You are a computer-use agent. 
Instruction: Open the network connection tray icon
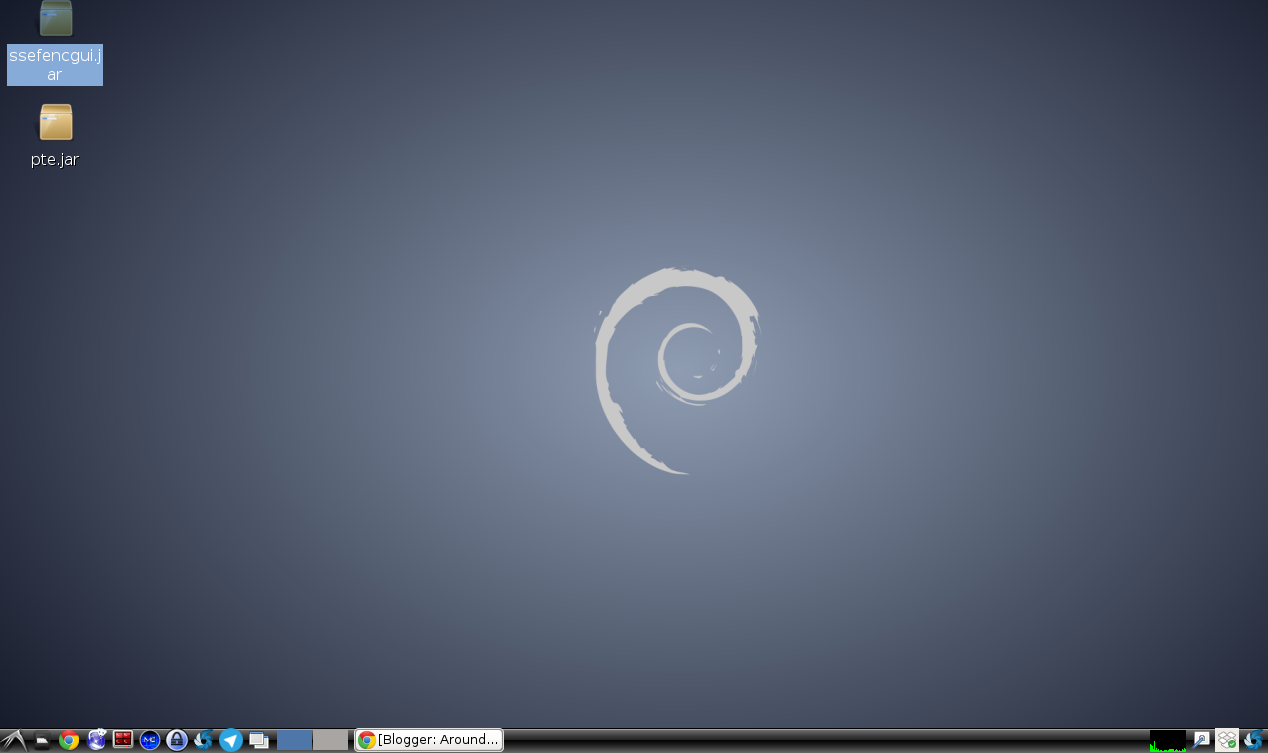pyautogui.click(x=1201, y=740)
